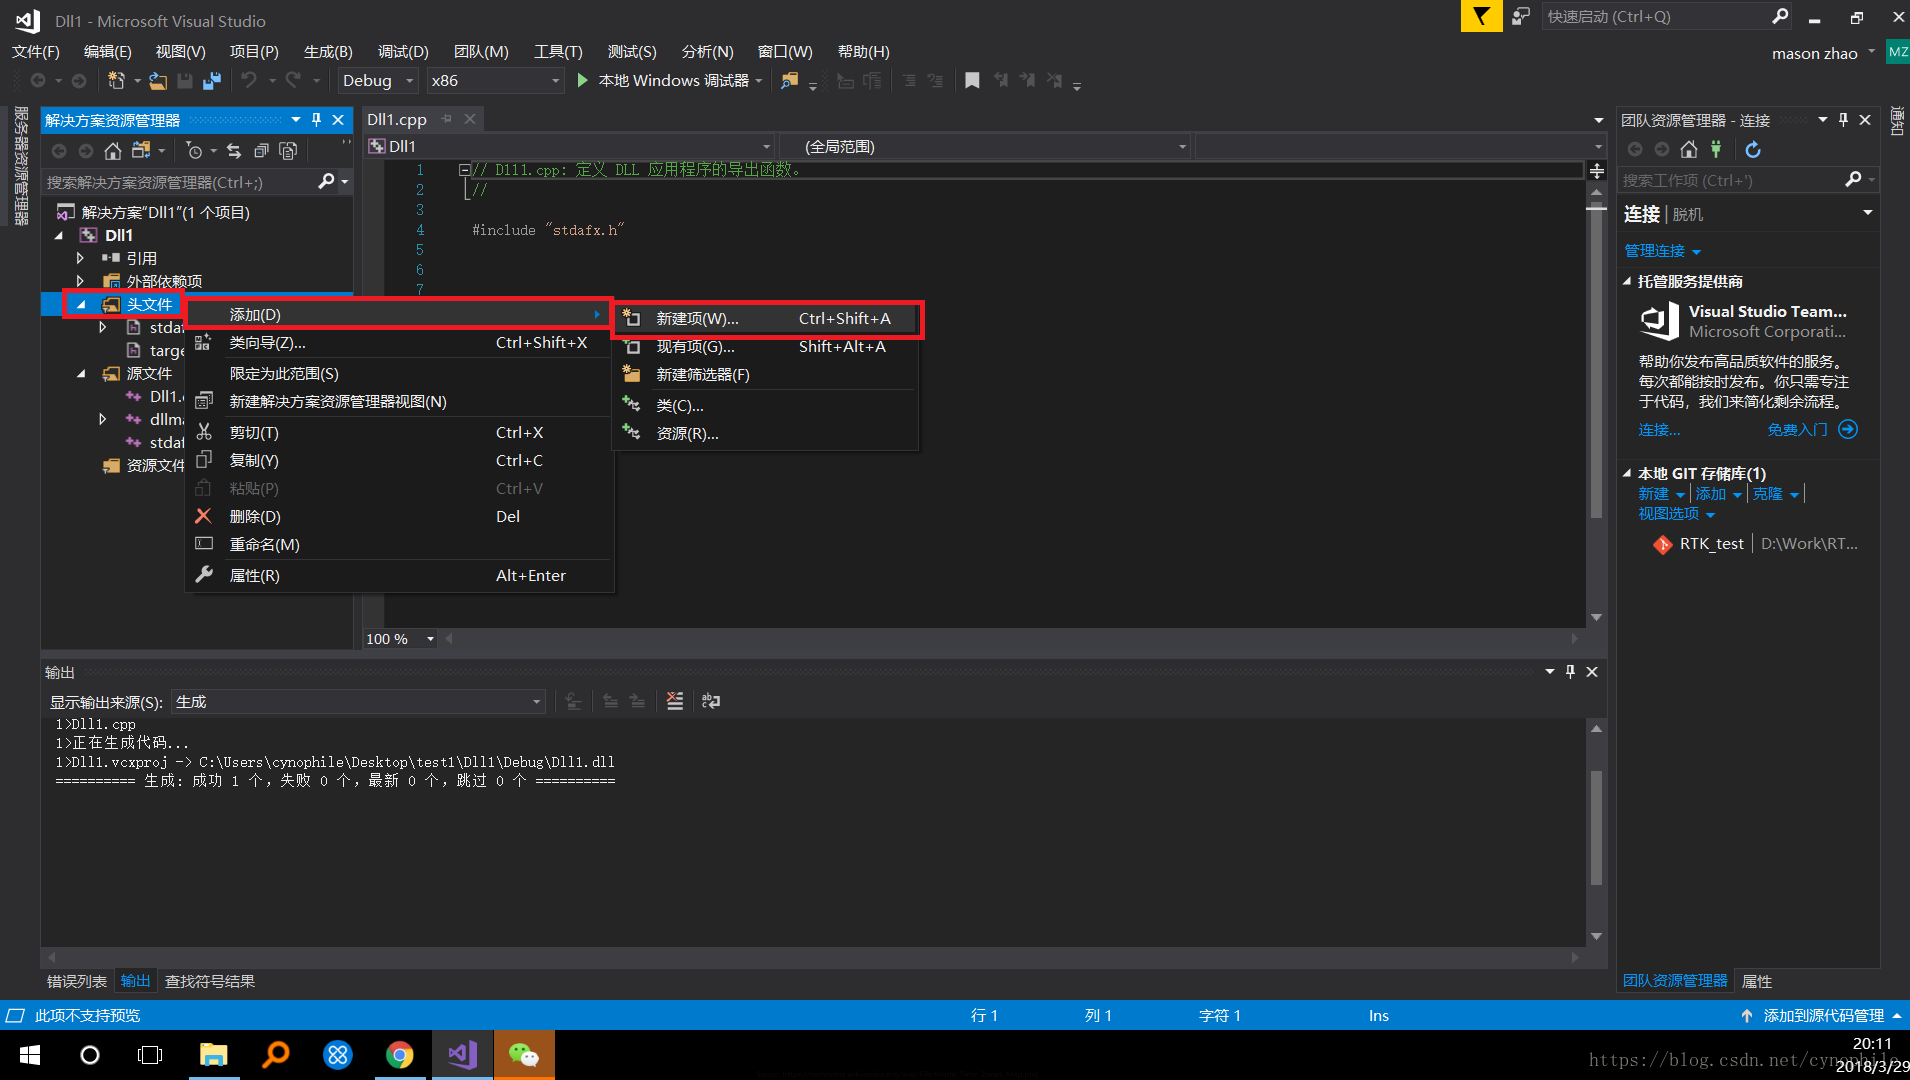The height and width of the screenshot is (1080, 1910).
Task: Expand the 外部依赖项 node
Action: 81,281
